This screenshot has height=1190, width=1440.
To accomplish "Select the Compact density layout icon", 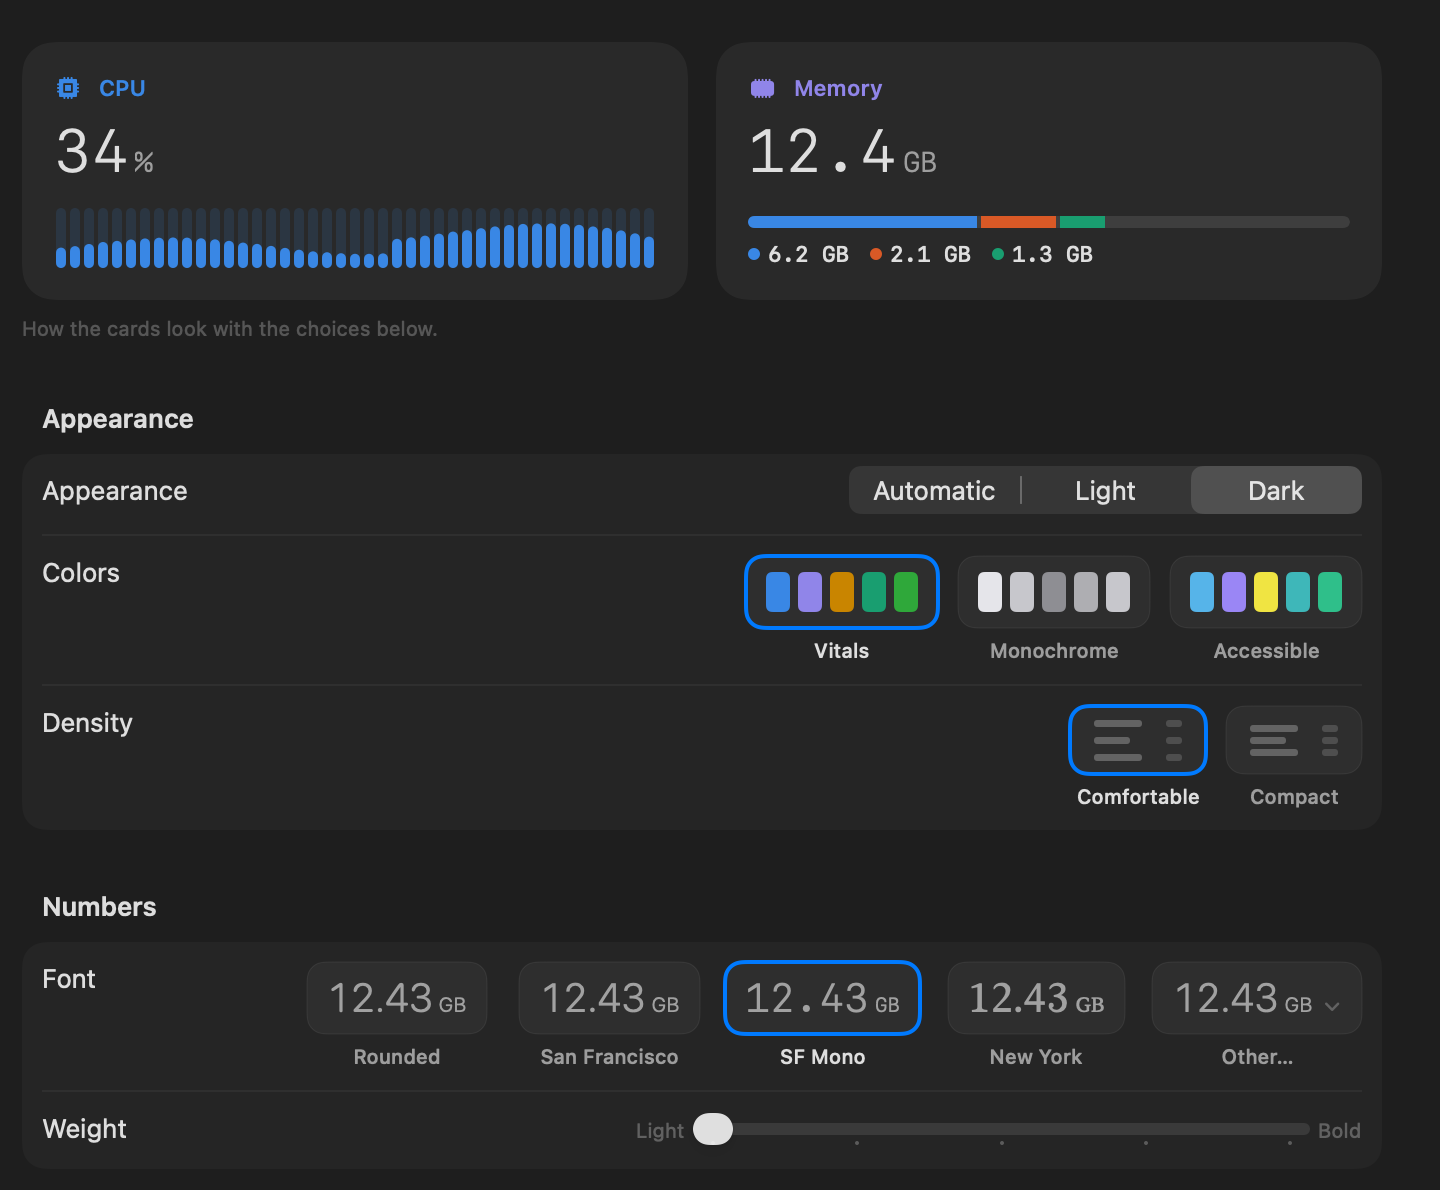I will click(1294, 740).
